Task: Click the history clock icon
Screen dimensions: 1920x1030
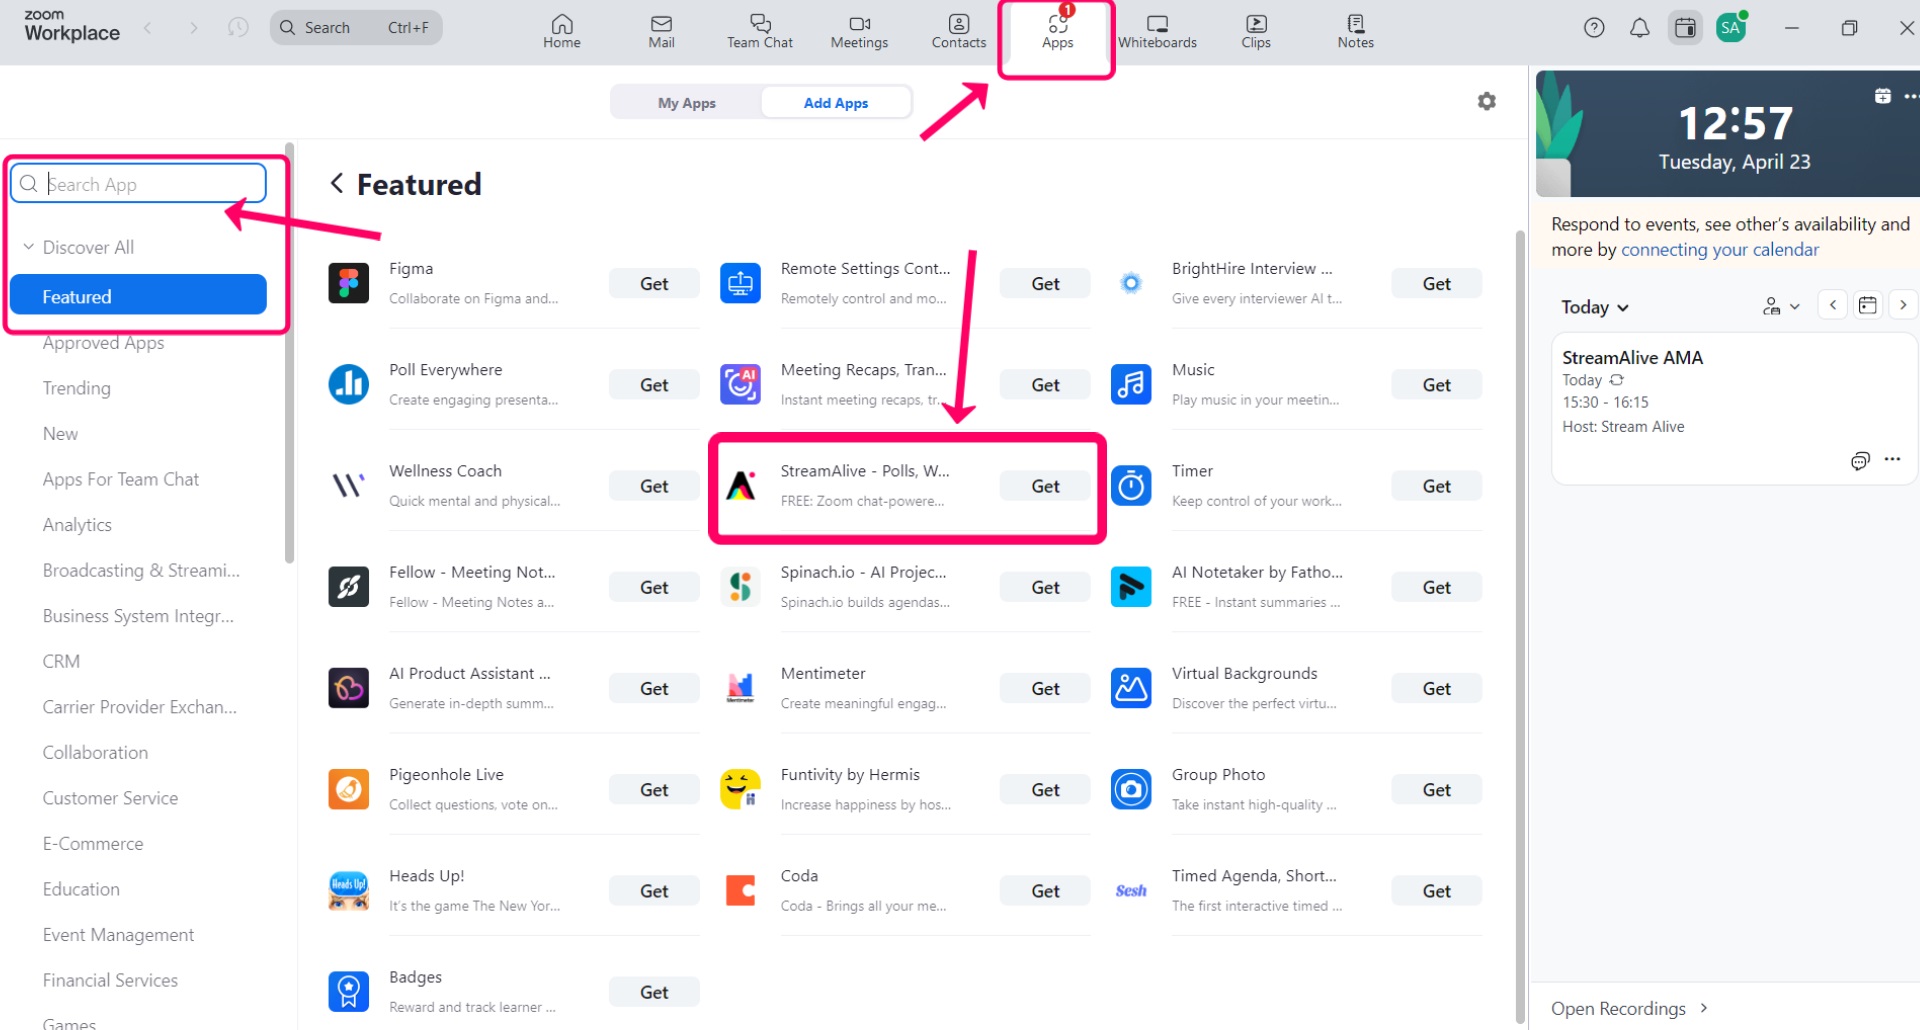Action: point(238,27)
